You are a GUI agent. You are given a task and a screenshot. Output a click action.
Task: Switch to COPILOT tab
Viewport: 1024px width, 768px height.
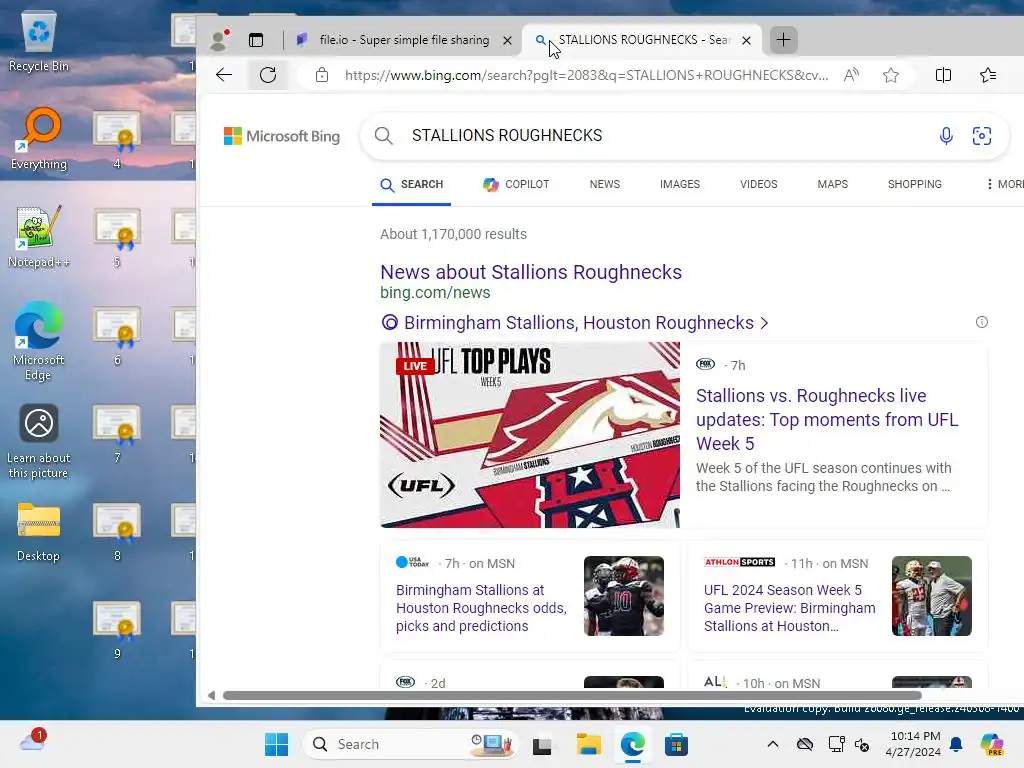tap(516, 184)
